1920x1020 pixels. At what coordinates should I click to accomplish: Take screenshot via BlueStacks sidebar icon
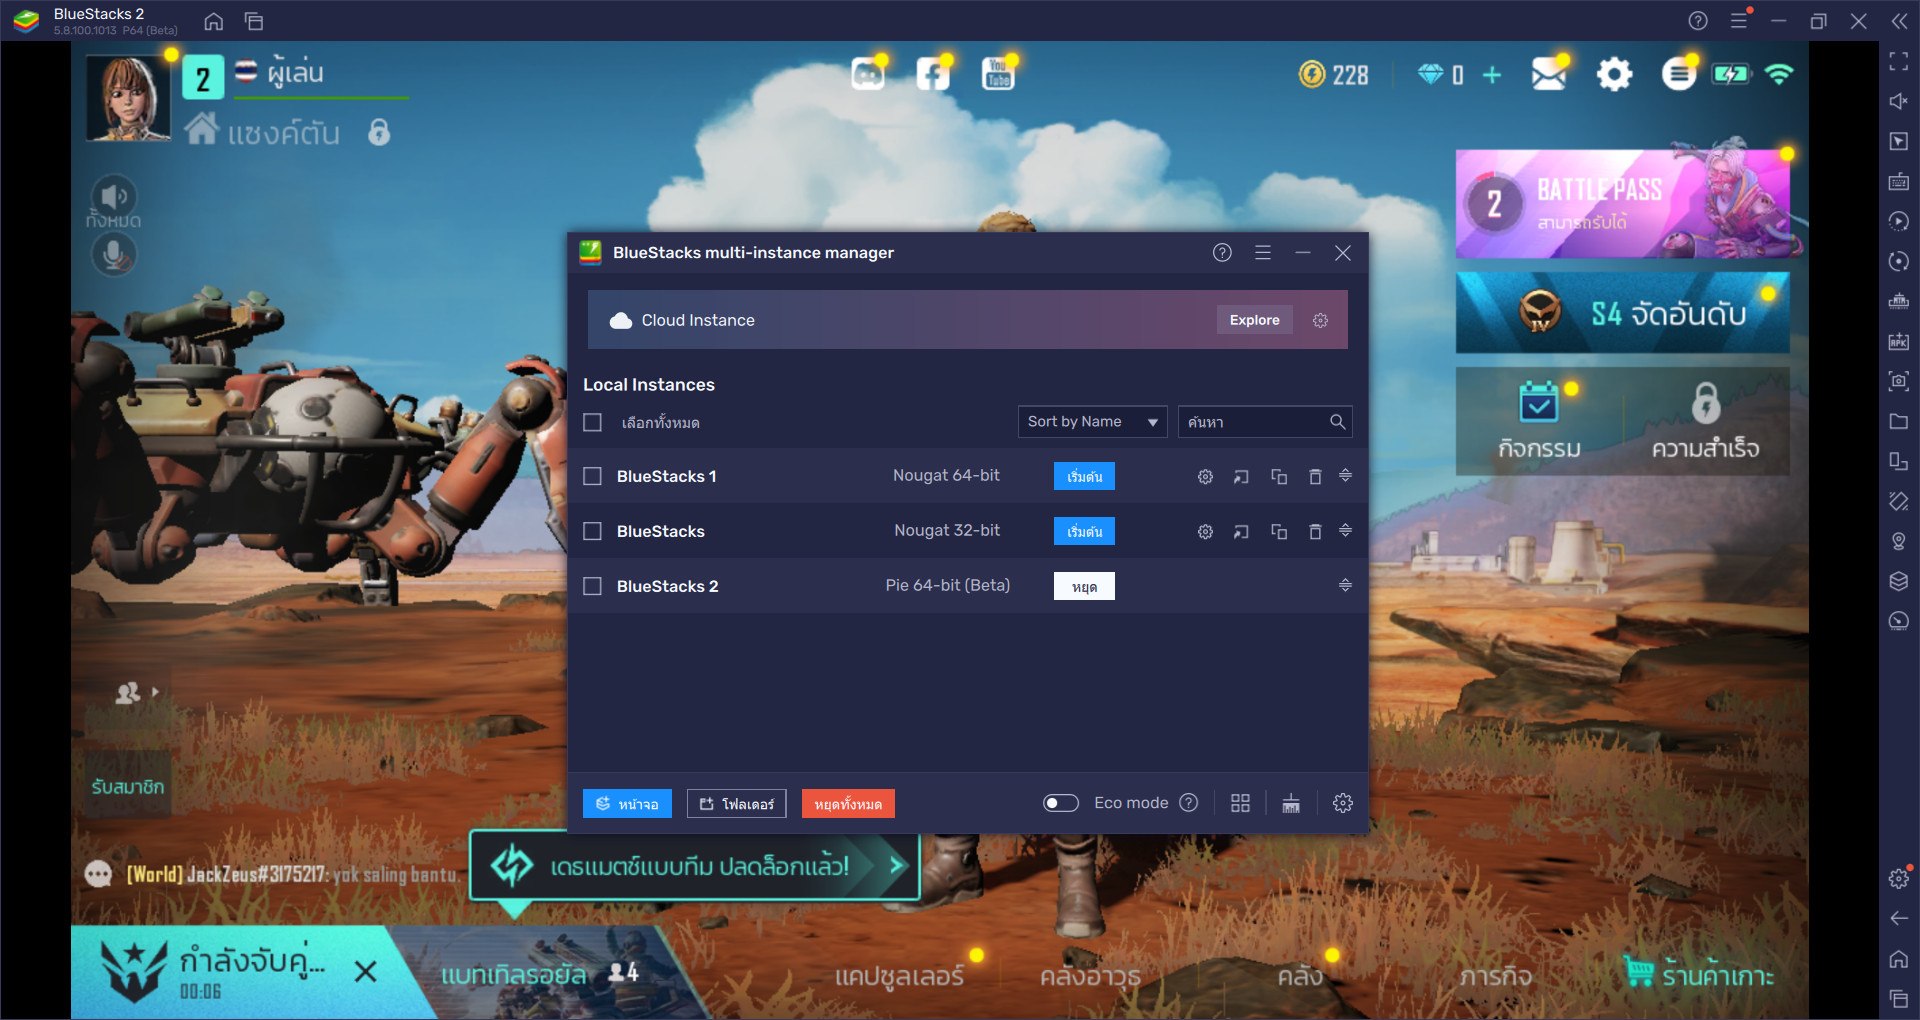click(1899, 381)
